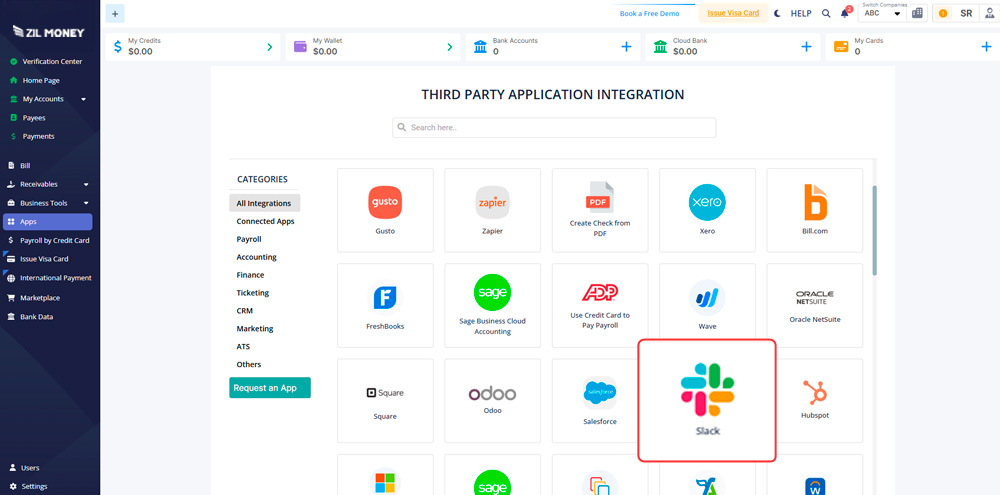This screenshot has width=1000, height=495.
Task: Filter by Payroll category
Action: 249,239
